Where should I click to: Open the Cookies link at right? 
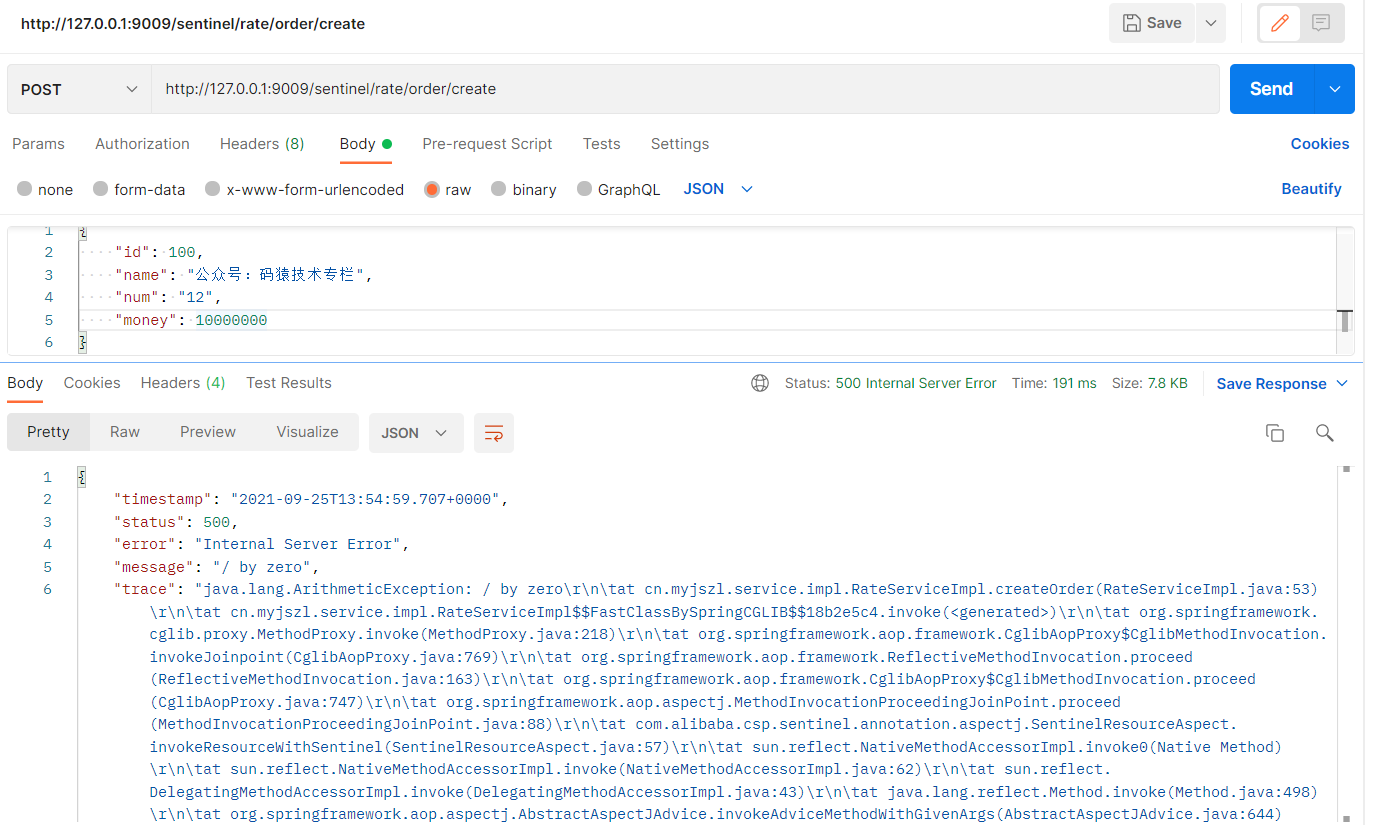click(x=1320, y=144)
